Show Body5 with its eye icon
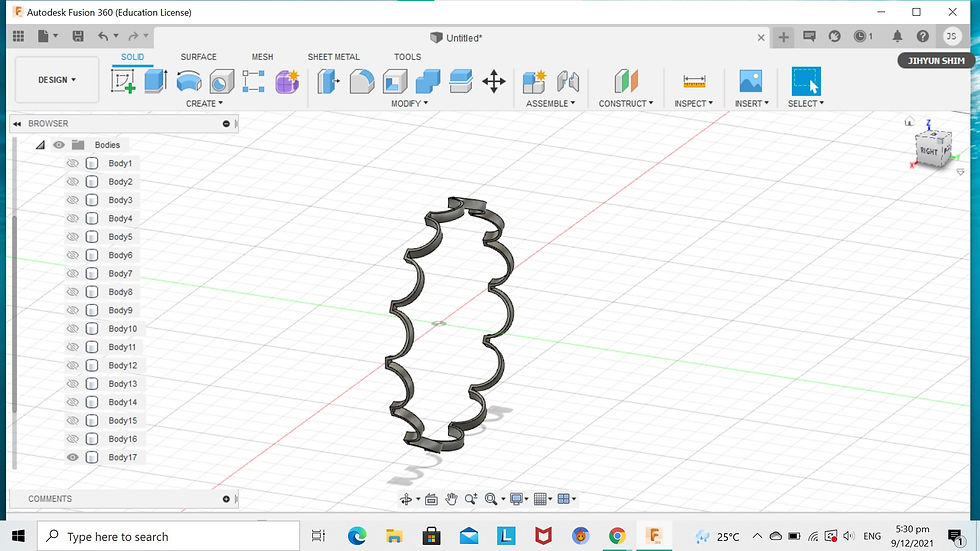Screen dimensions: 980x551 tap(72, 237)
